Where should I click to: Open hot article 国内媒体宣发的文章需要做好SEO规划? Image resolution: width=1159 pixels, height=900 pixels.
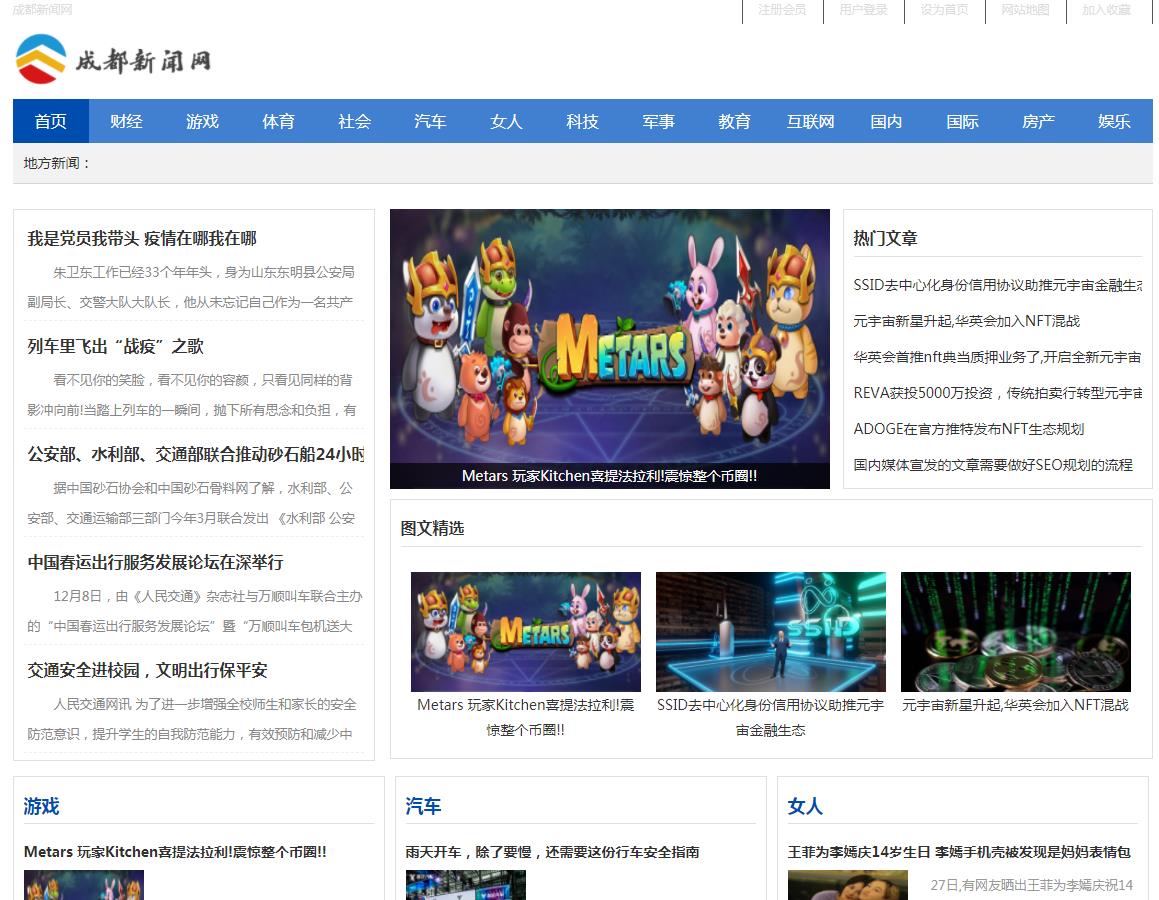coord(993,465)
